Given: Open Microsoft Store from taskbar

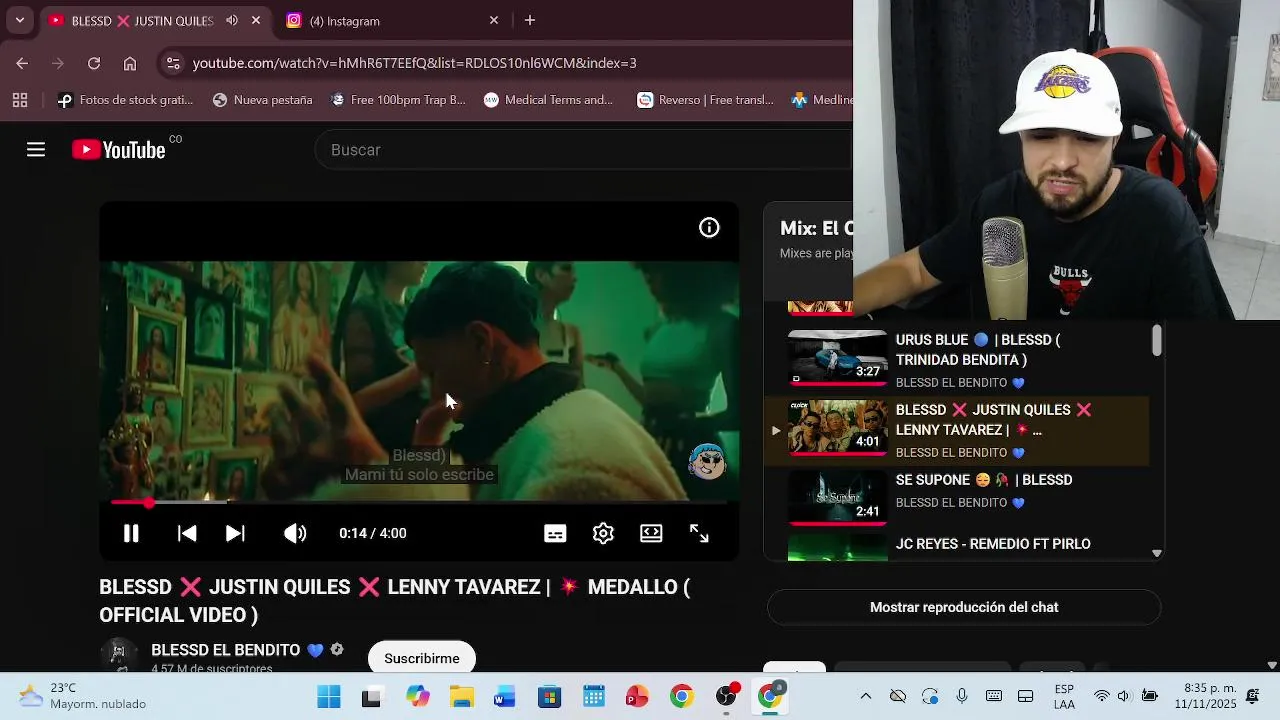Looking at the screenshot, I should tap(550, 696).
